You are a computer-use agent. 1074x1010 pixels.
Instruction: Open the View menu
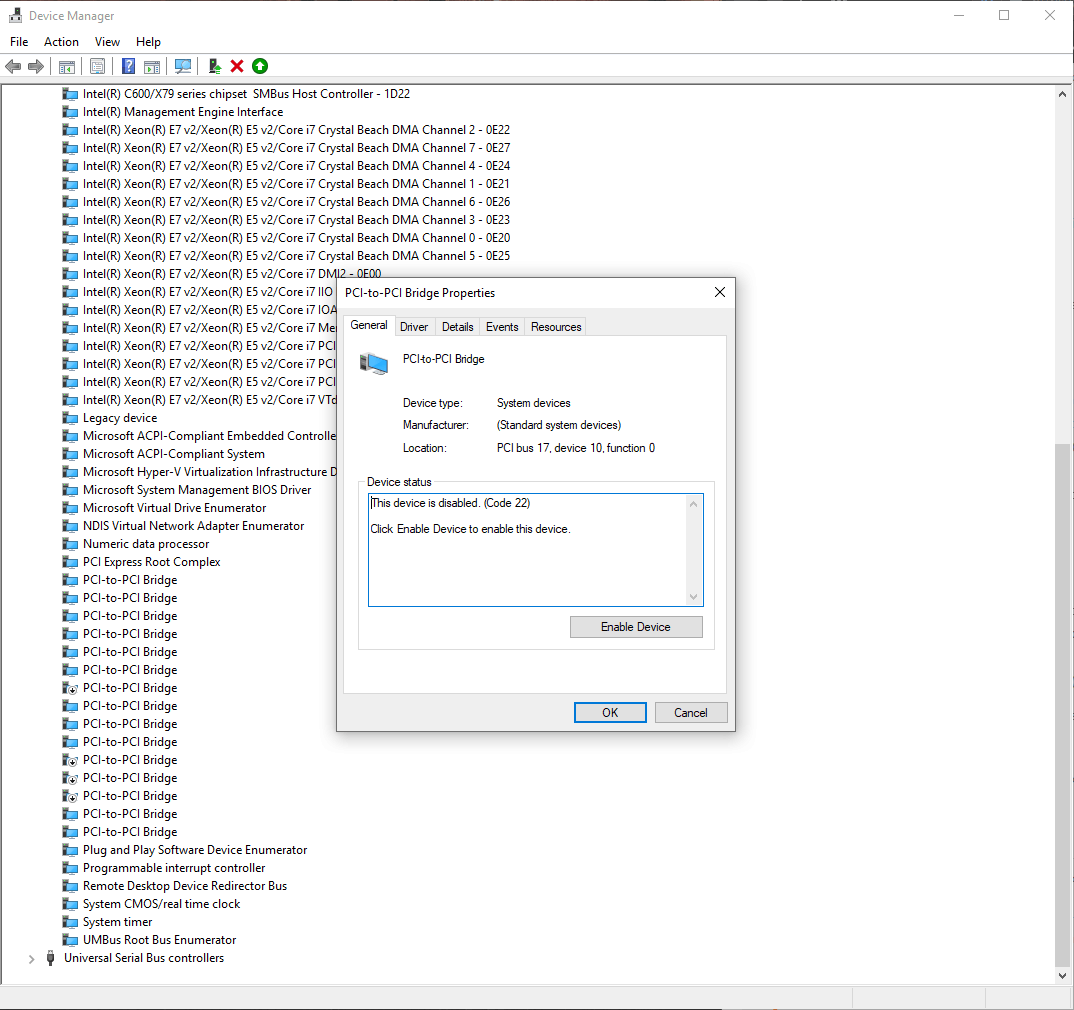[107, 42]
